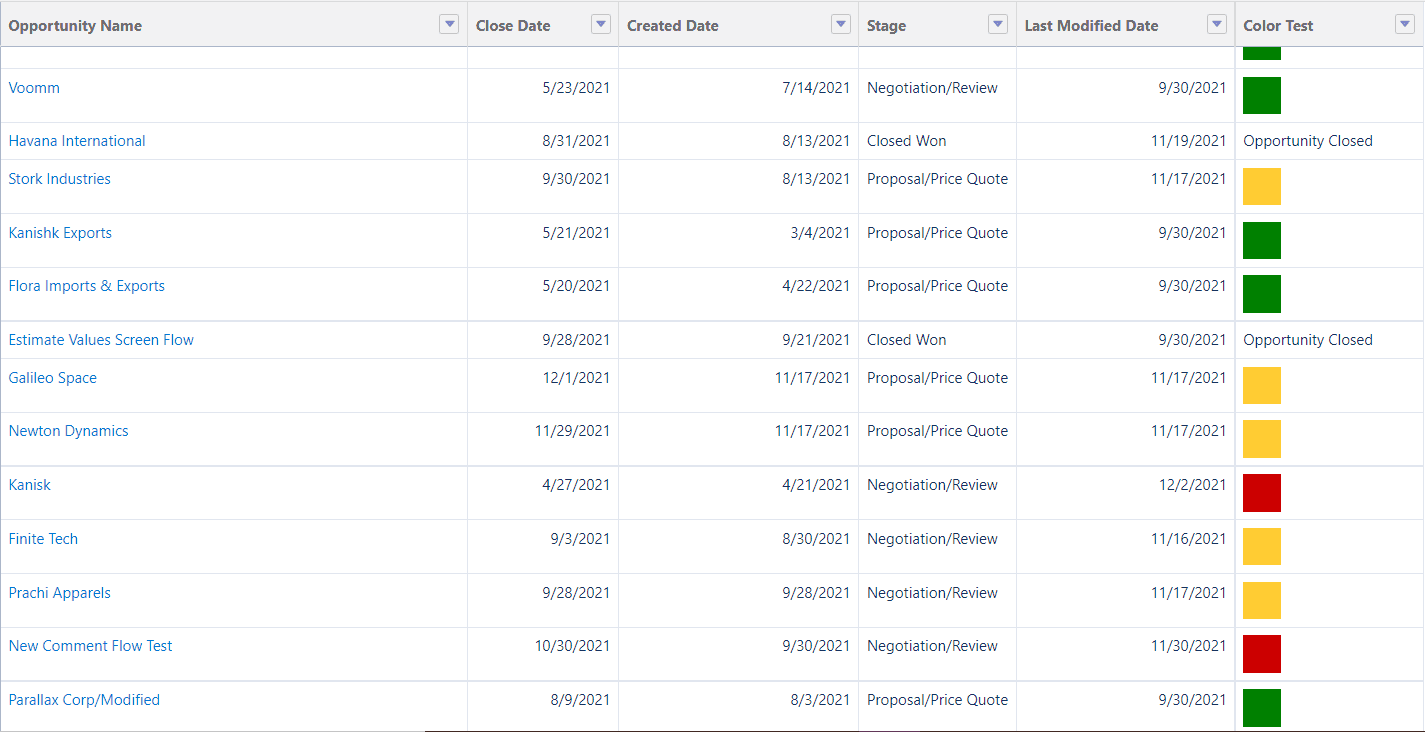Click green swatch in Parallax Corp/Modified row

[1262, 708]
